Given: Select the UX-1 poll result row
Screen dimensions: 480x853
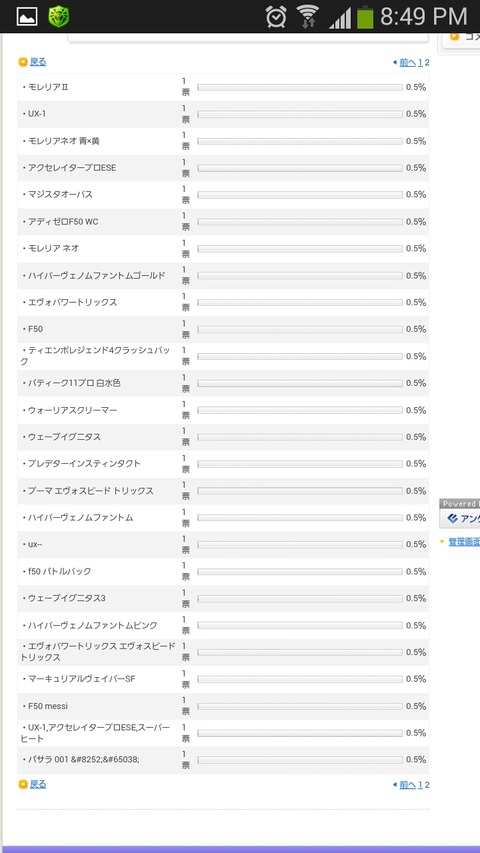Looking at the screenshot, I should (223, 114).
